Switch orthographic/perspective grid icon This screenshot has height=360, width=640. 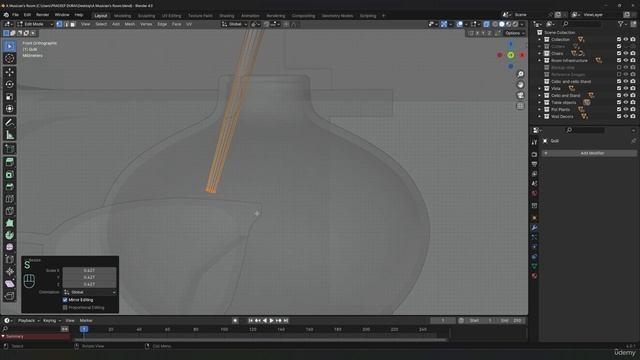(x=520, y=106)
